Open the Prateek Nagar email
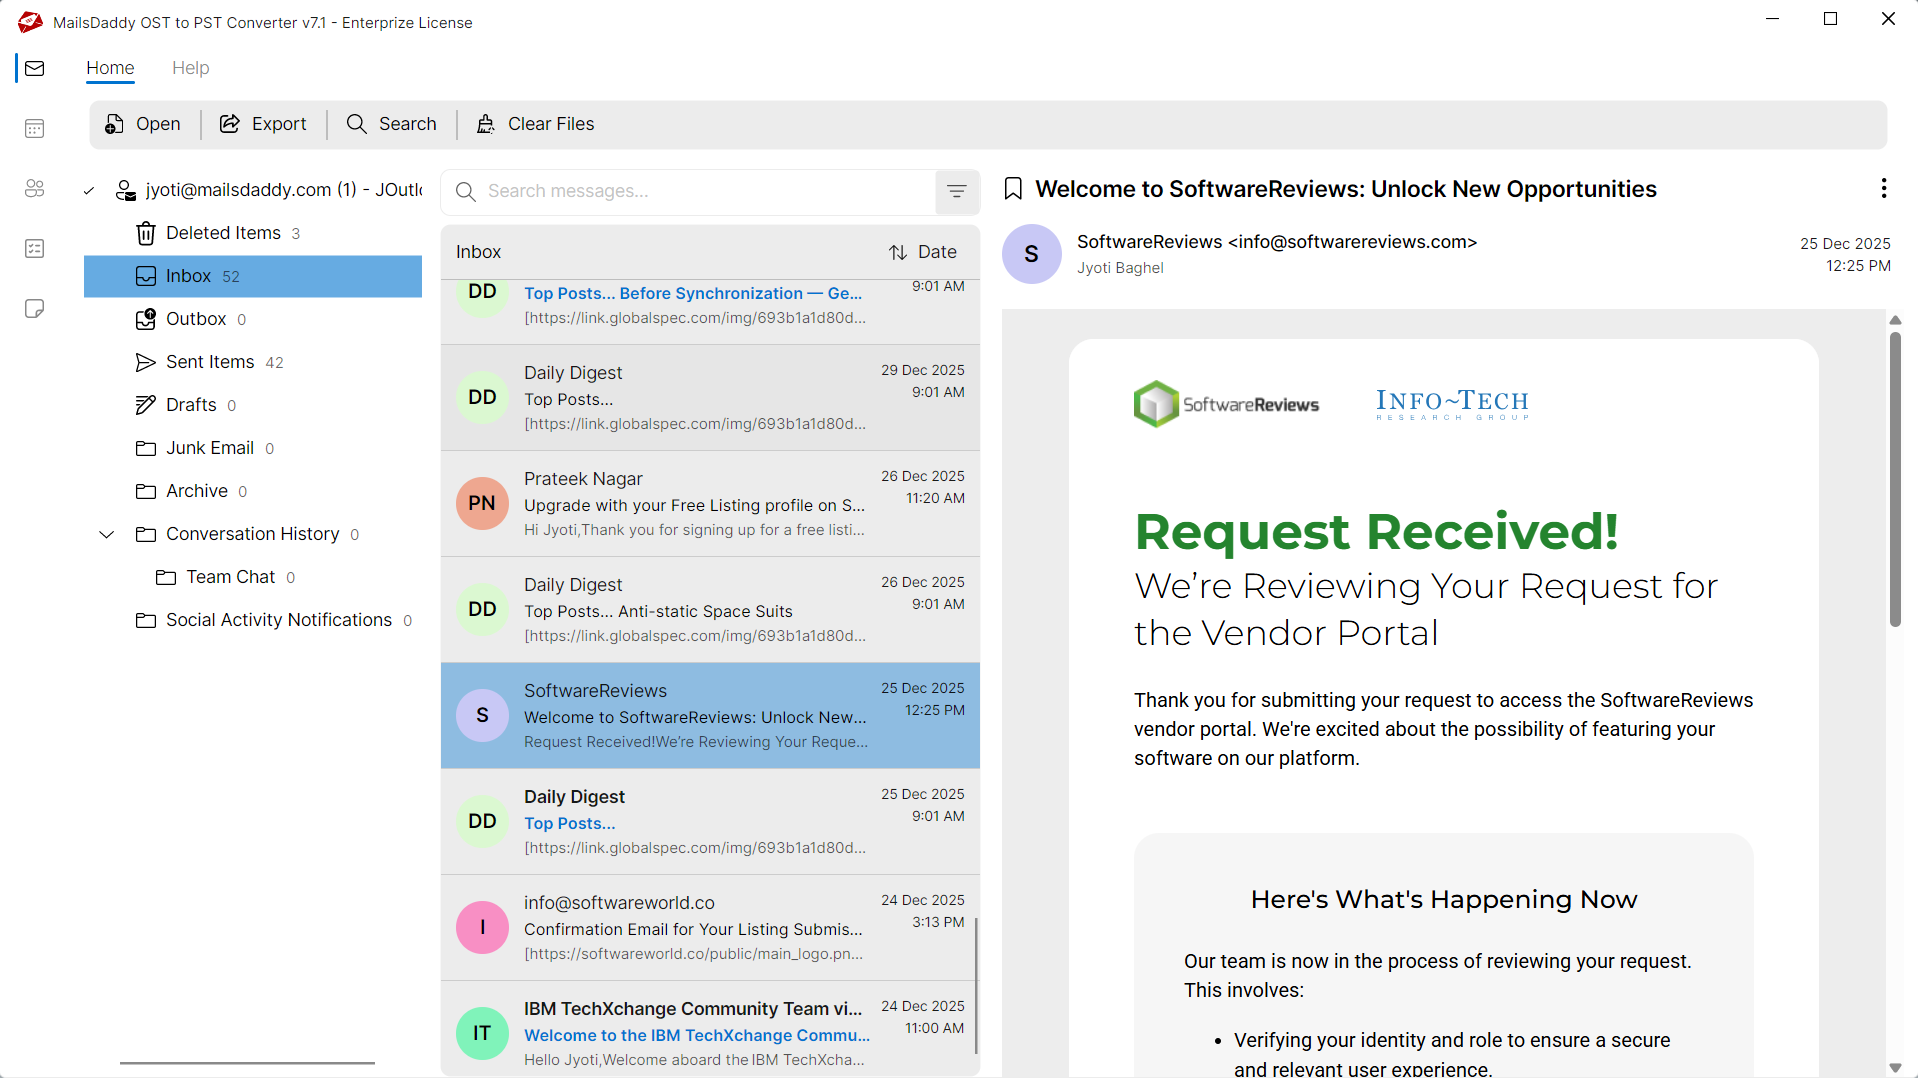 pyautogui.click(x=710, y=504)
